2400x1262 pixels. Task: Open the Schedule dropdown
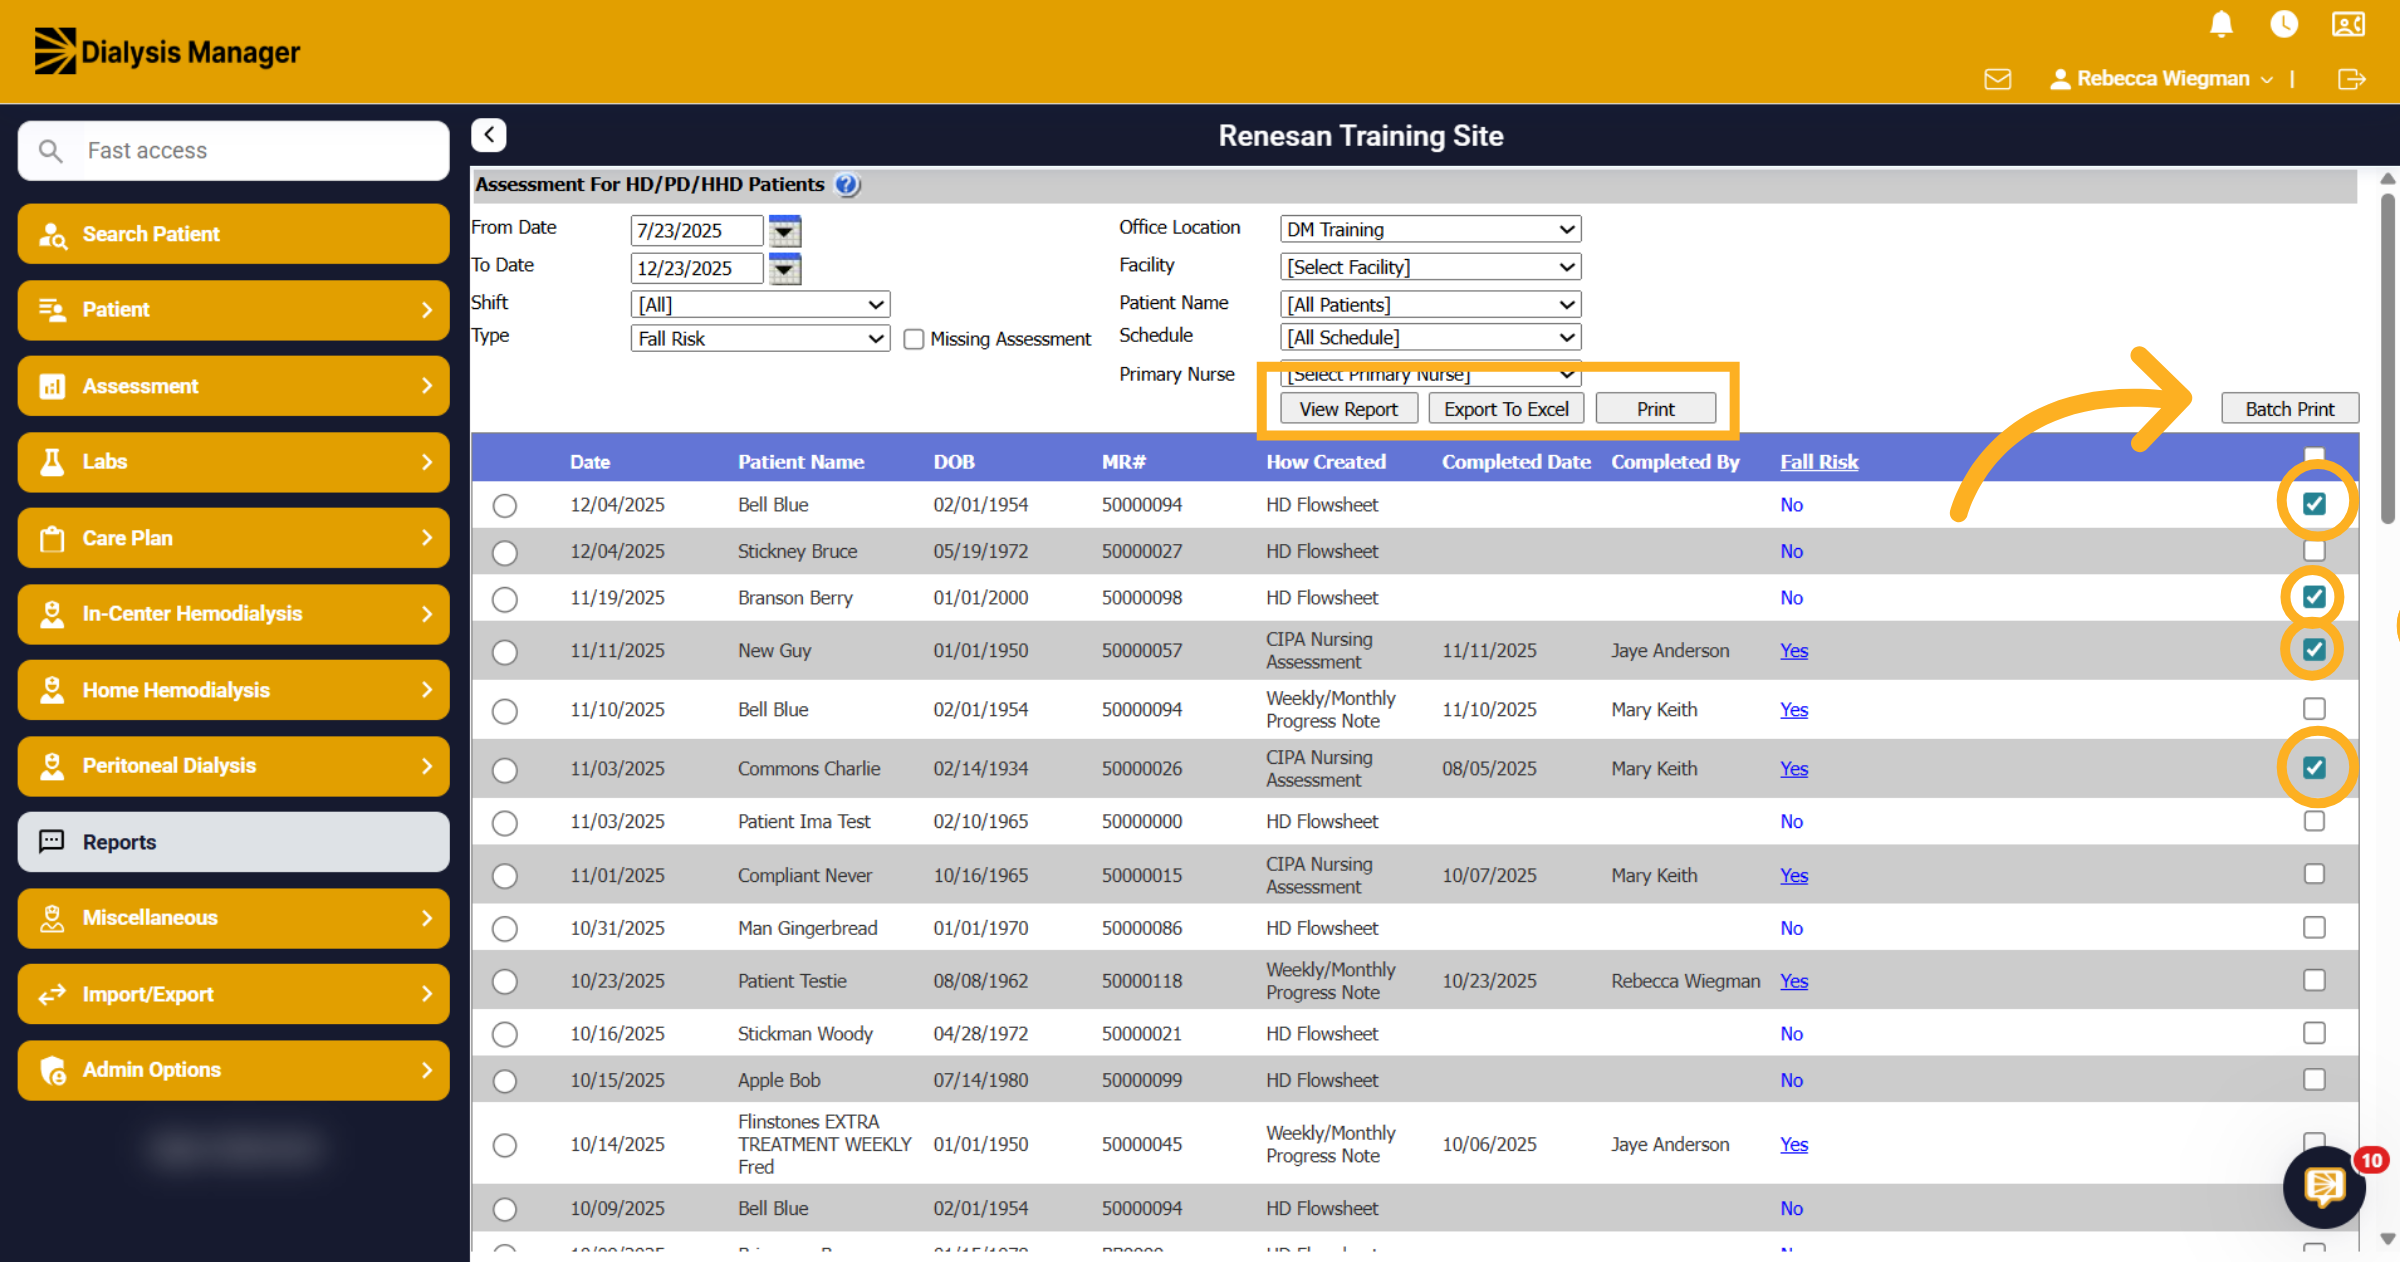[1430, 338]
